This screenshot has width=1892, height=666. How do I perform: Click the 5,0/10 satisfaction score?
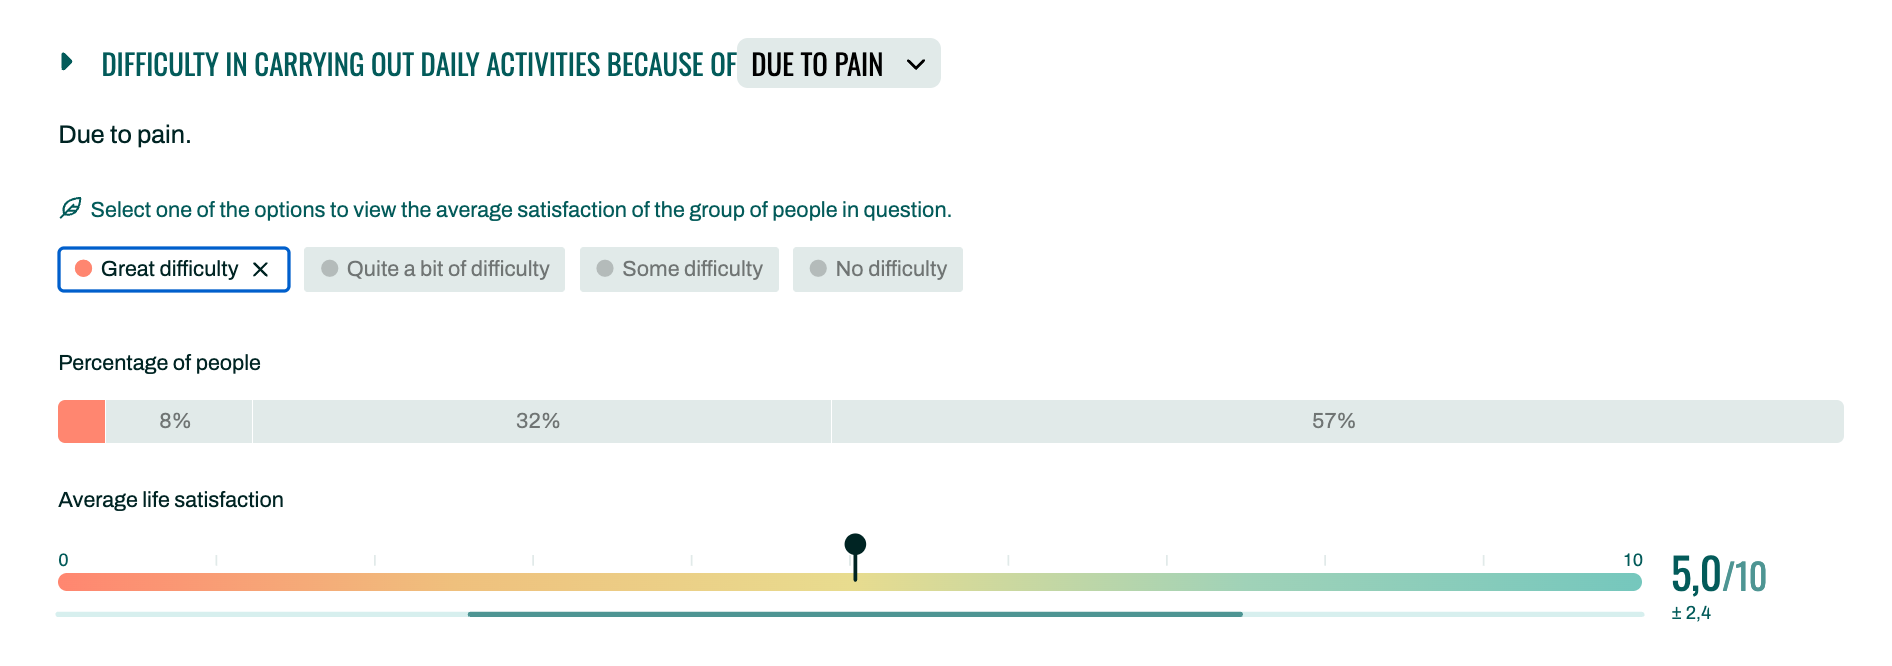[1718, 575]
